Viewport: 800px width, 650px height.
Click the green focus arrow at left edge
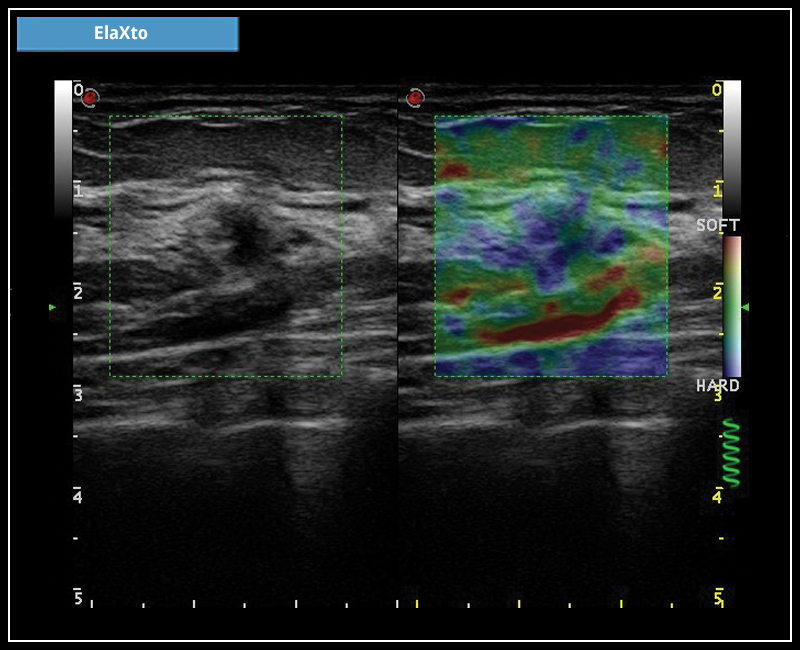[x=52, y=307]
